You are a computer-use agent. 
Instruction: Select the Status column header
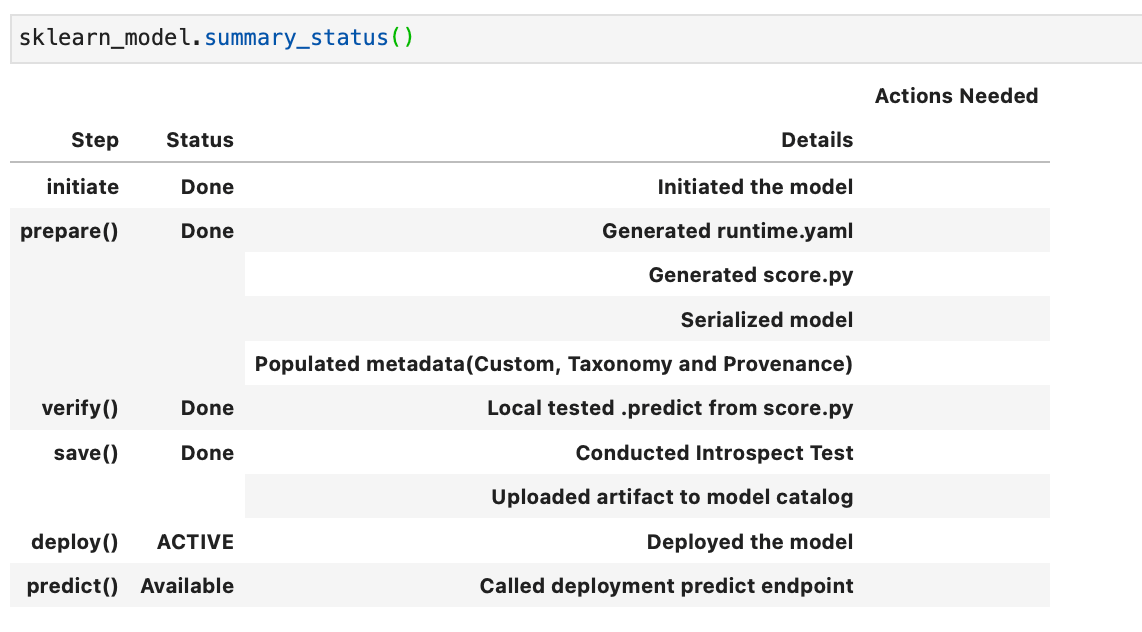coord(200,141)
